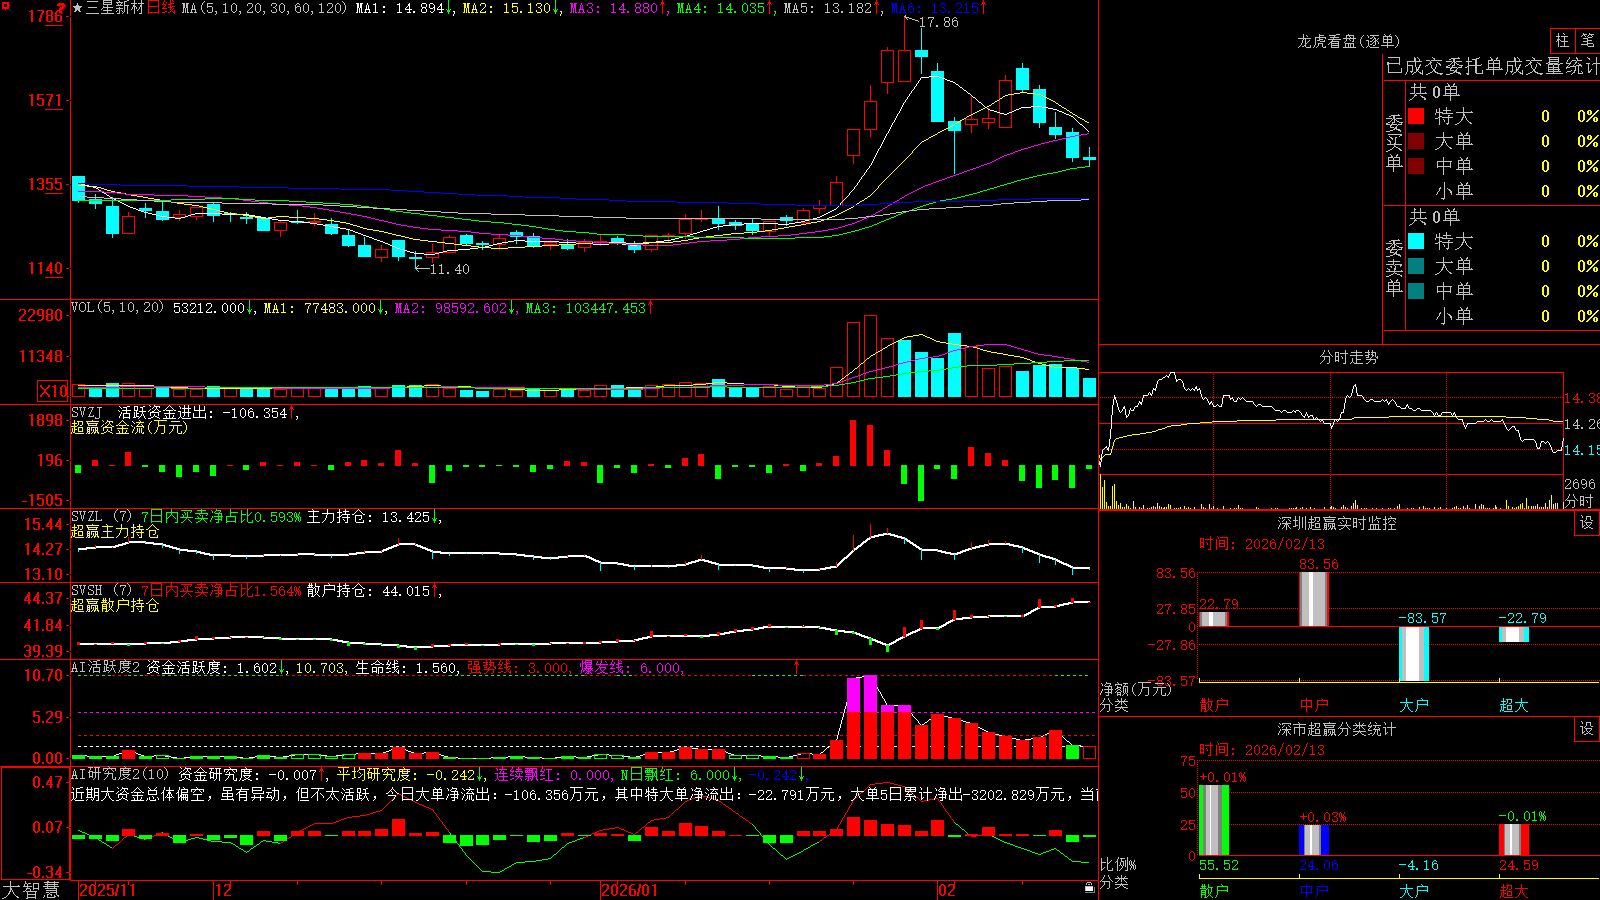The width and height of the screenshot is (1600, 900).
Task: Click the teal 大单 sell order swatch
Action: point(1416,266)
